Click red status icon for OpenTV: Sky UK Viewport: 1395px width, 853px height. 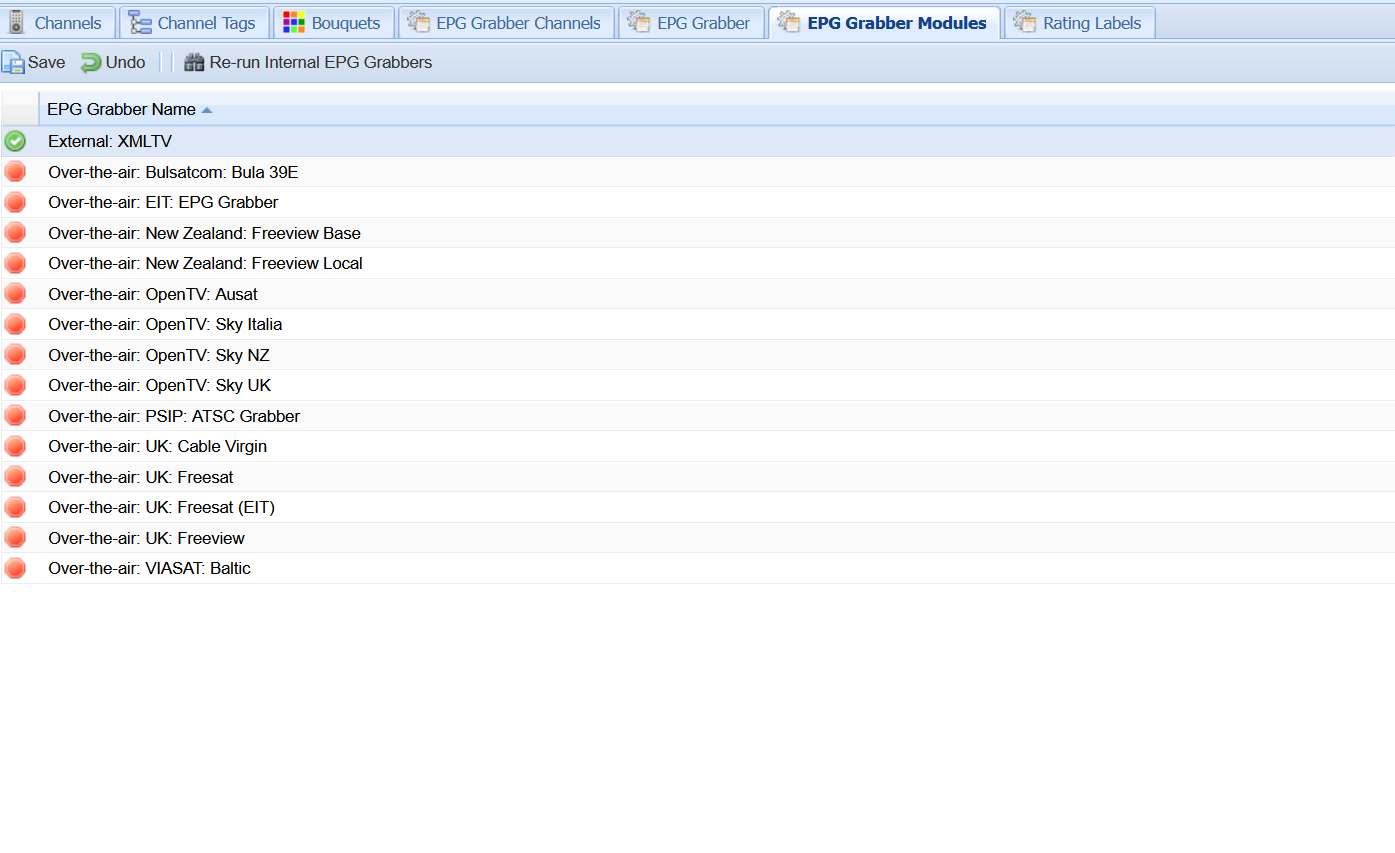coord(15,385)
